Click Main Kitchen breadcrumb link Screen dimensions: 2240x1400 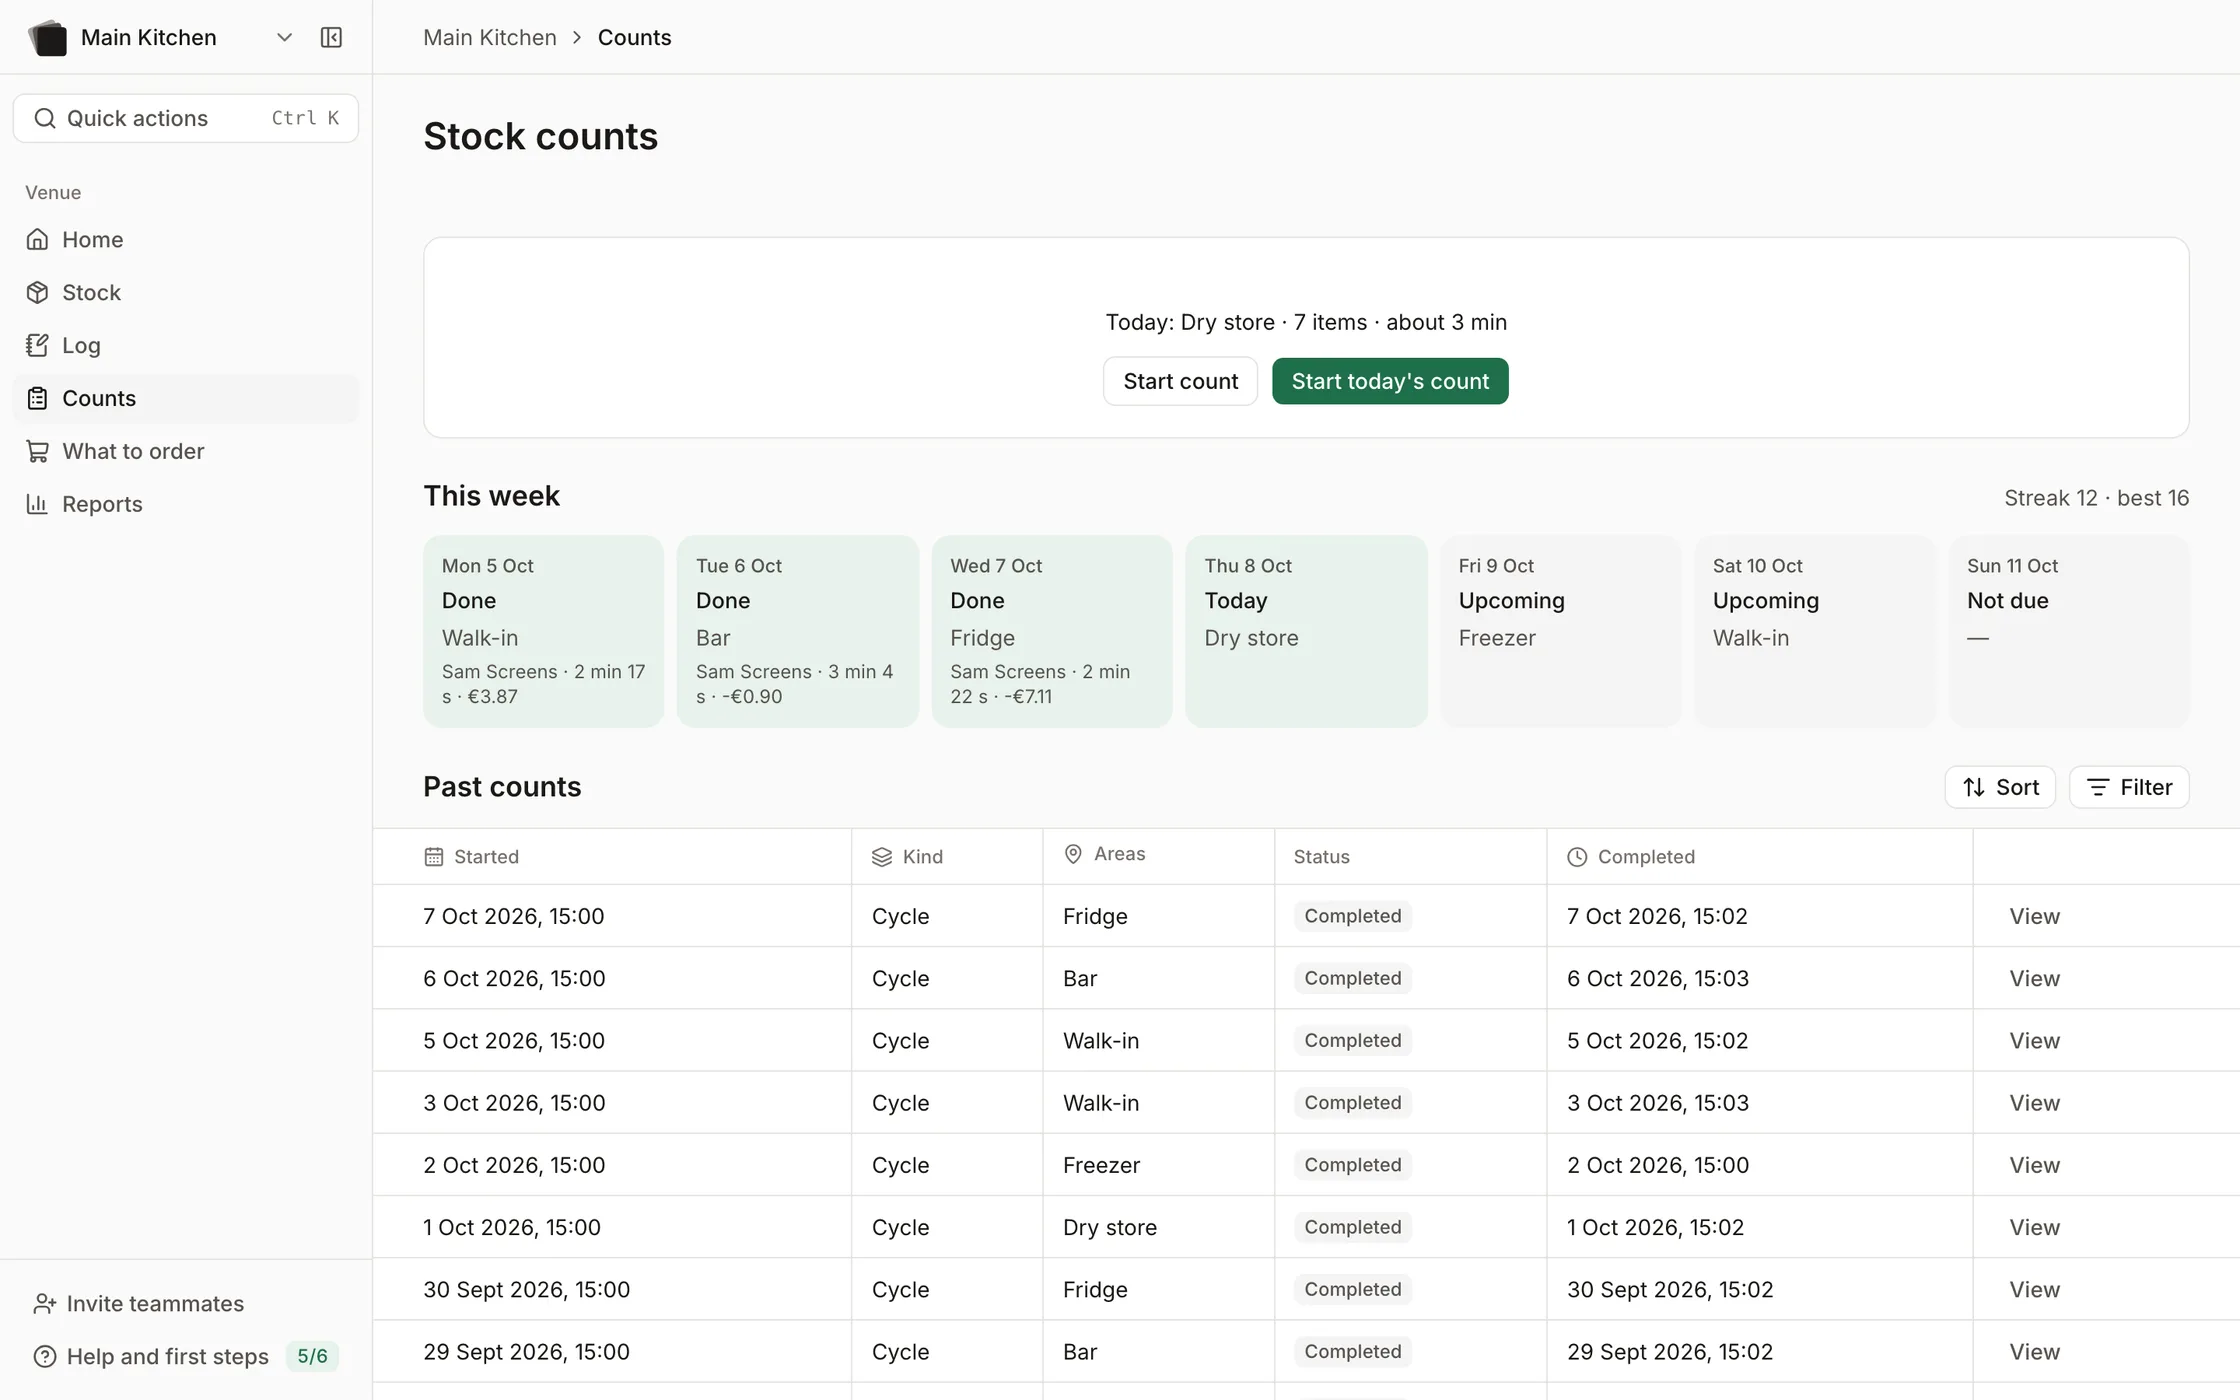point(490,37)
